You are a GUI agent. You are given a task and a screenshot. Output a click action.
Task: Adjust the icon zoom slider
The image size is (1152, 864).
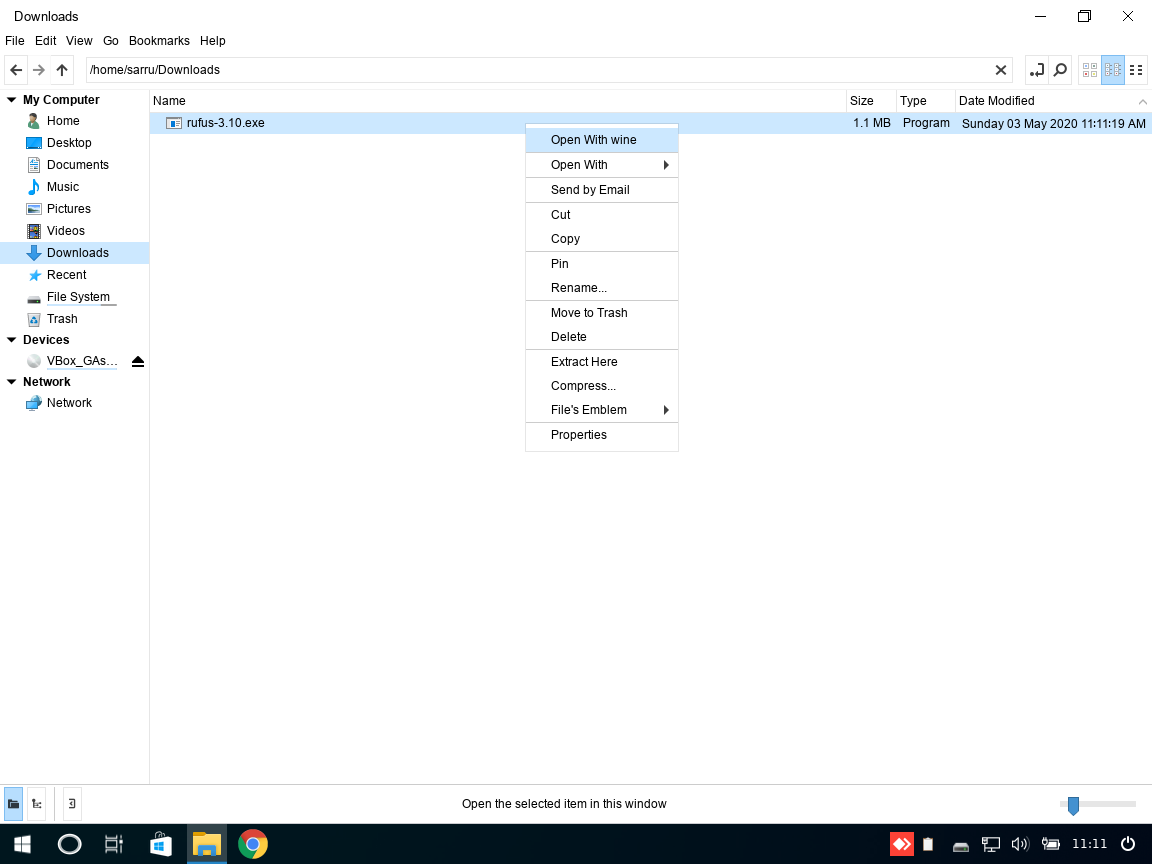1073,805
